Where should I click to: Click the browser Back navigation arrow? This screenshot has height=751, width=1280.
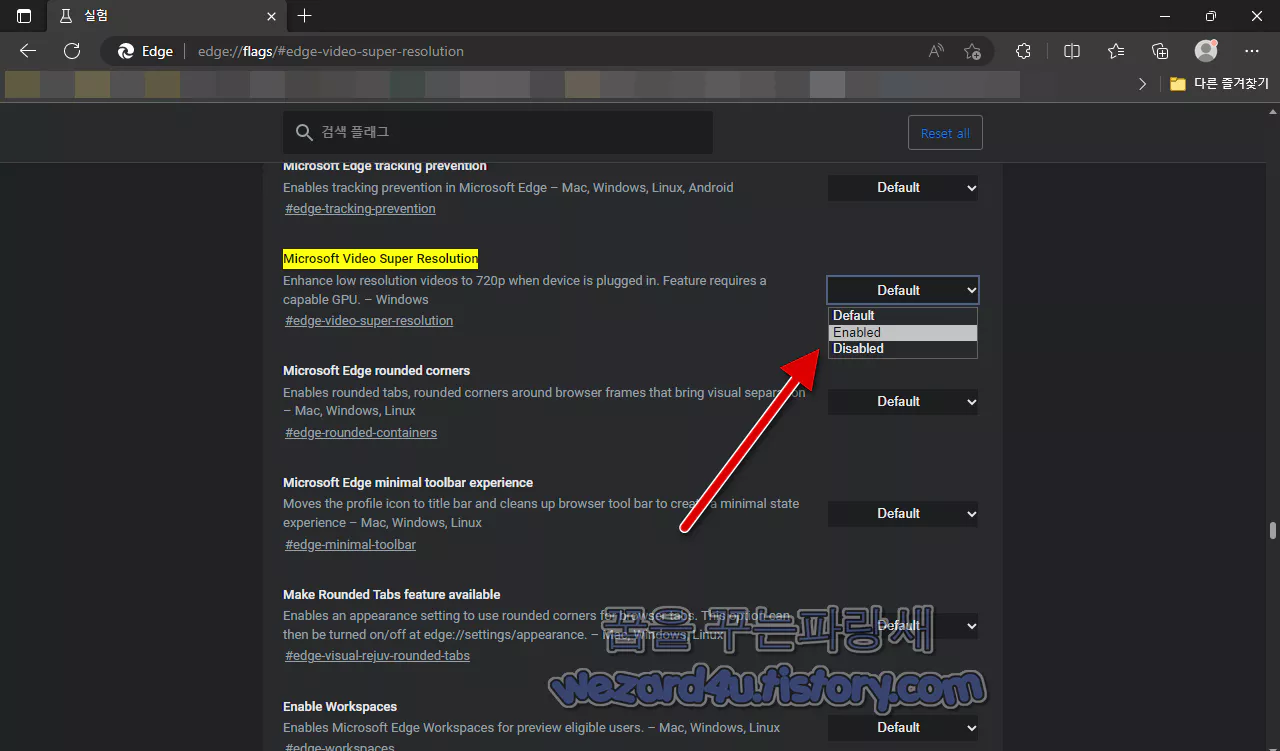[x=27, y=51]
